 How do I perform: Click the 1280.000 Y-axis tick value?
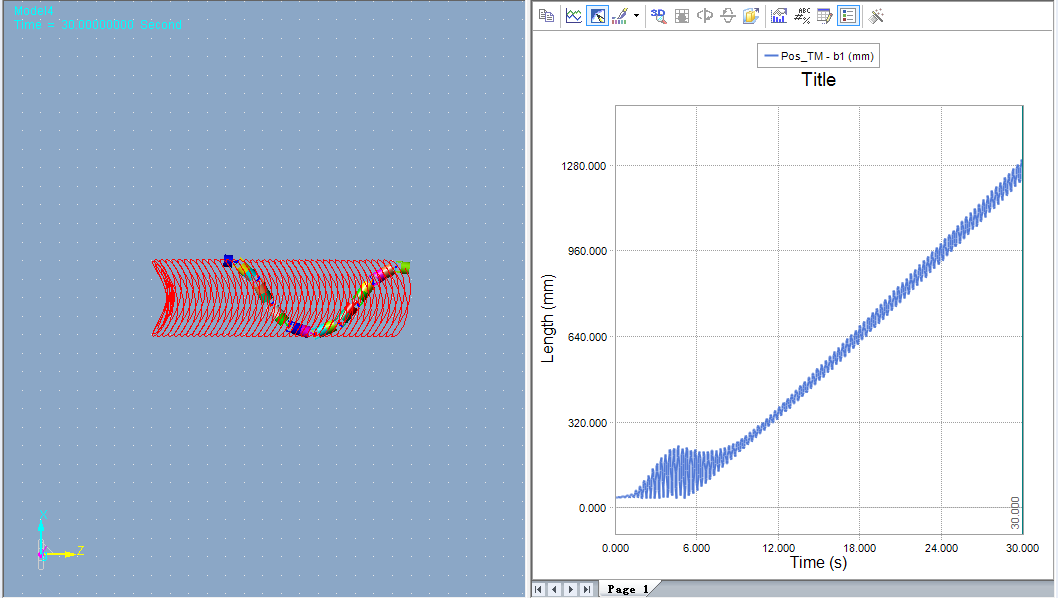pos(584,166)
